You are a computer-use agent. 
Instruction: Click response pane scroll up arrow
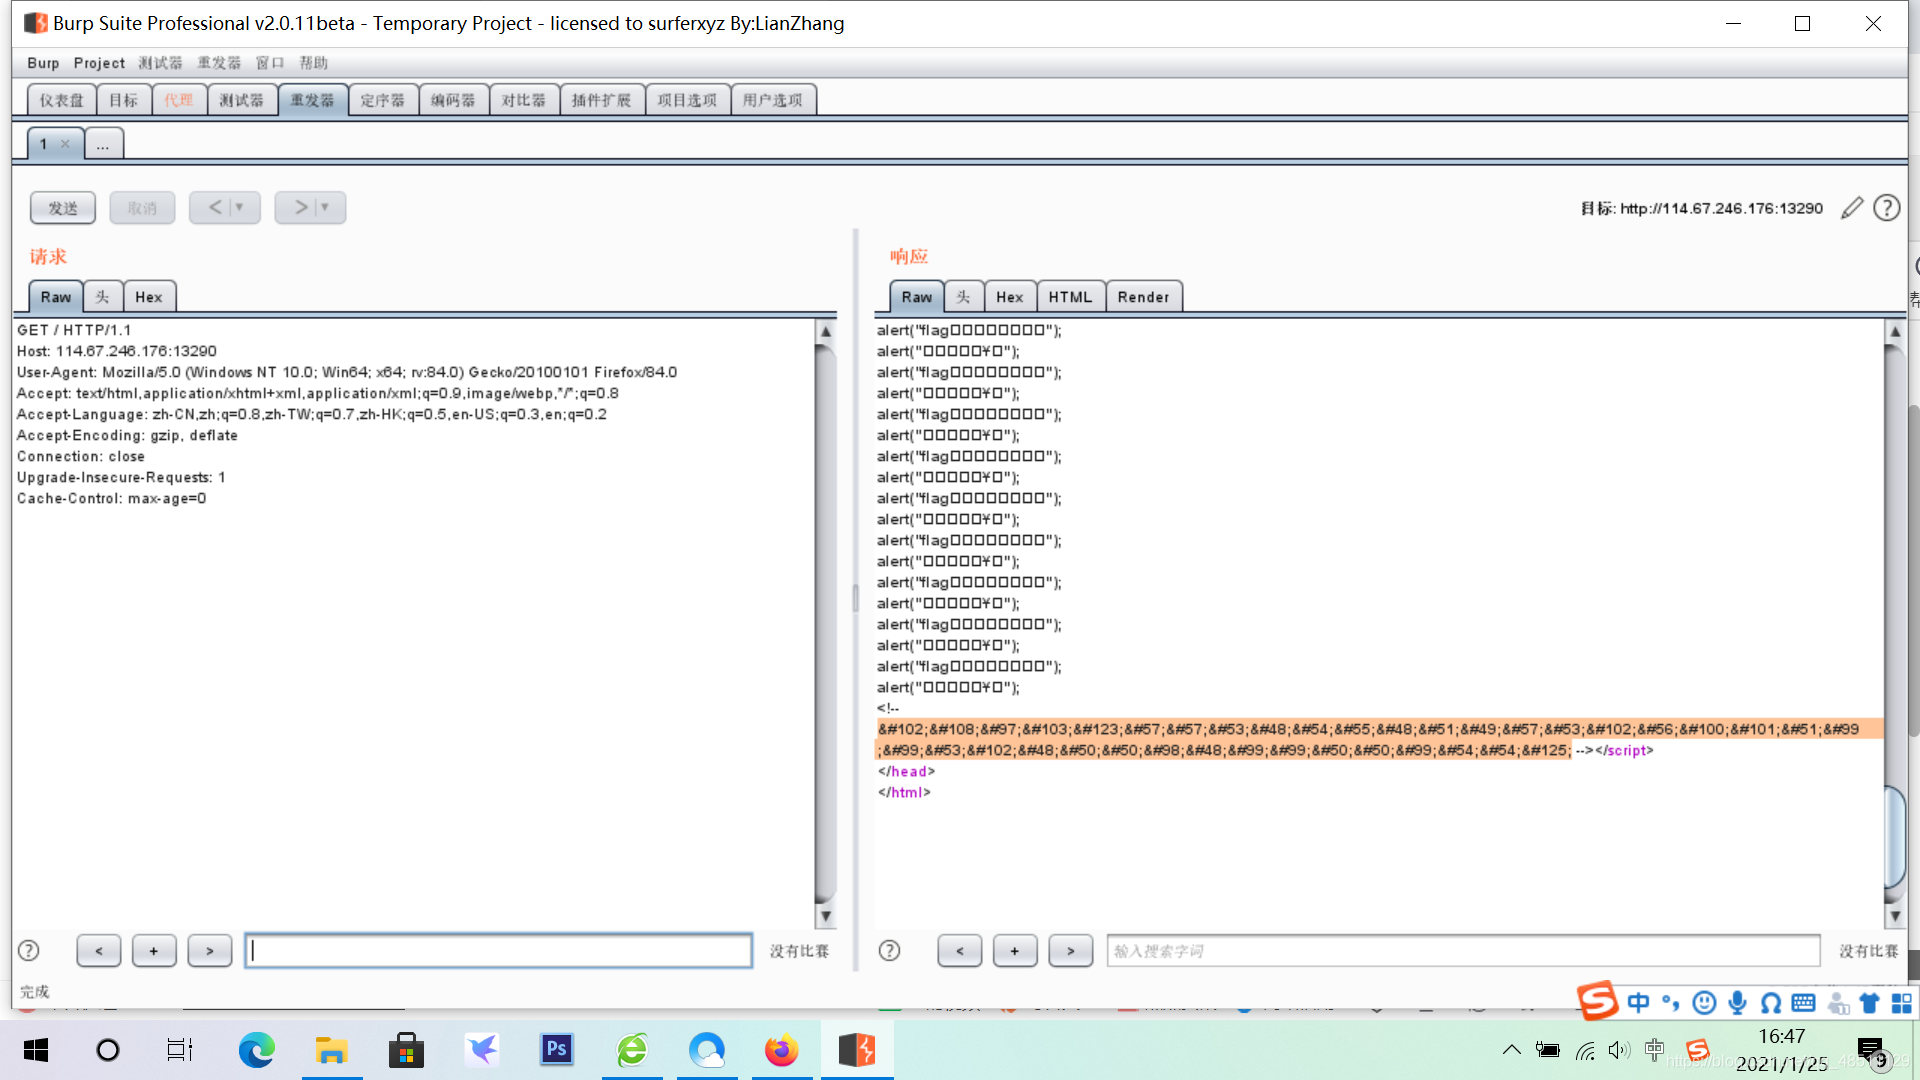coord(1894,331)
